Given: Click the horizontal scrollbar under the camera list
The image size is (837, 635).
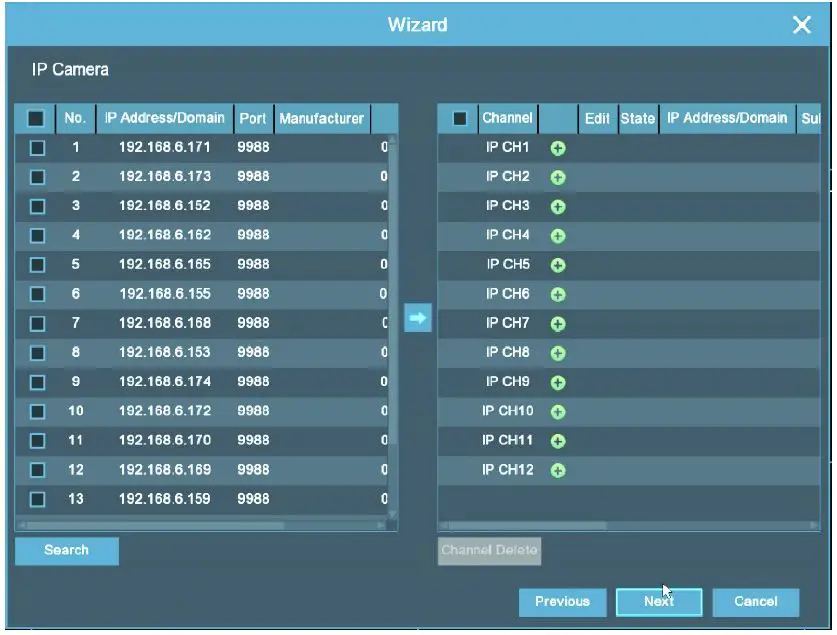Looking at the screenshot, I should pyautogui.click(x=200, y=527).
